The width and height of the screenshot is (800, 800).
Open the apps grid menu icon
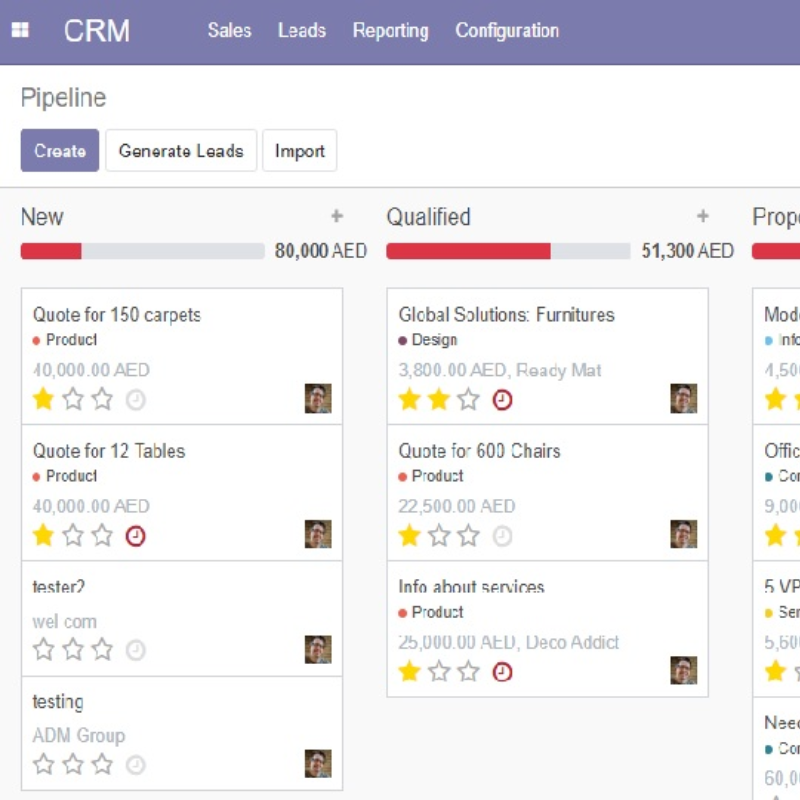pyautogui.click(x=20, y=31)
